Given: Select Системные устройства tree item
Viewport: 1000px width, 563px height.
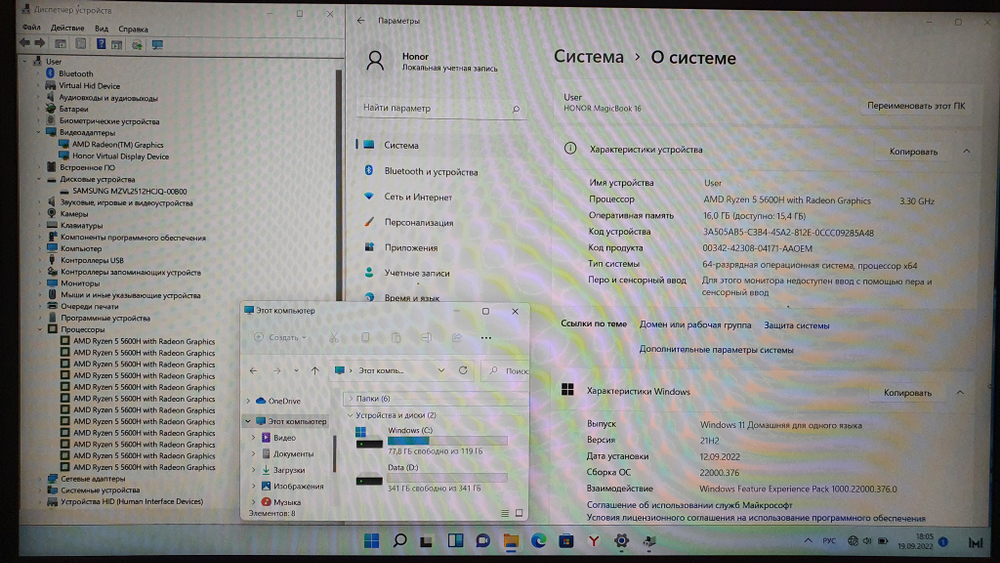Looking at the screenshot, I should (100, 490).
